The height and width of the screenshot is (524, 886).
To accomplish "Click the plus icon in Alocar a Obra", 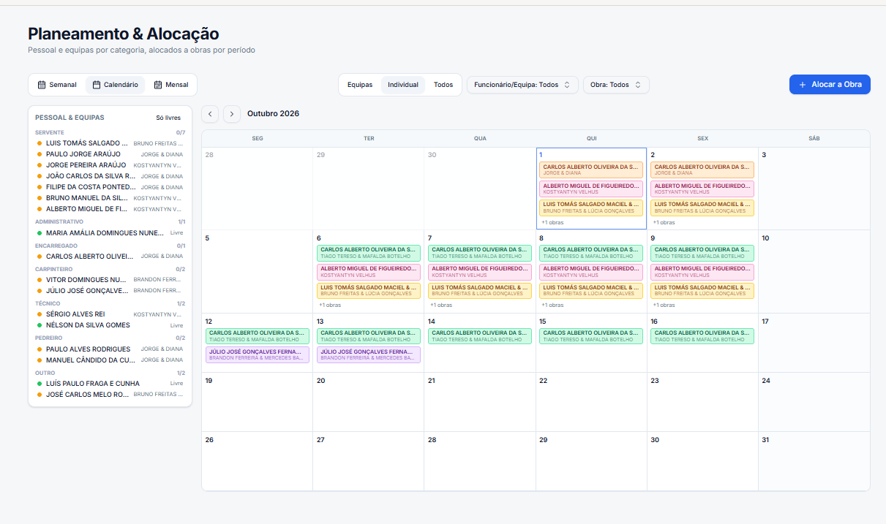I will (x=802, y=85).
